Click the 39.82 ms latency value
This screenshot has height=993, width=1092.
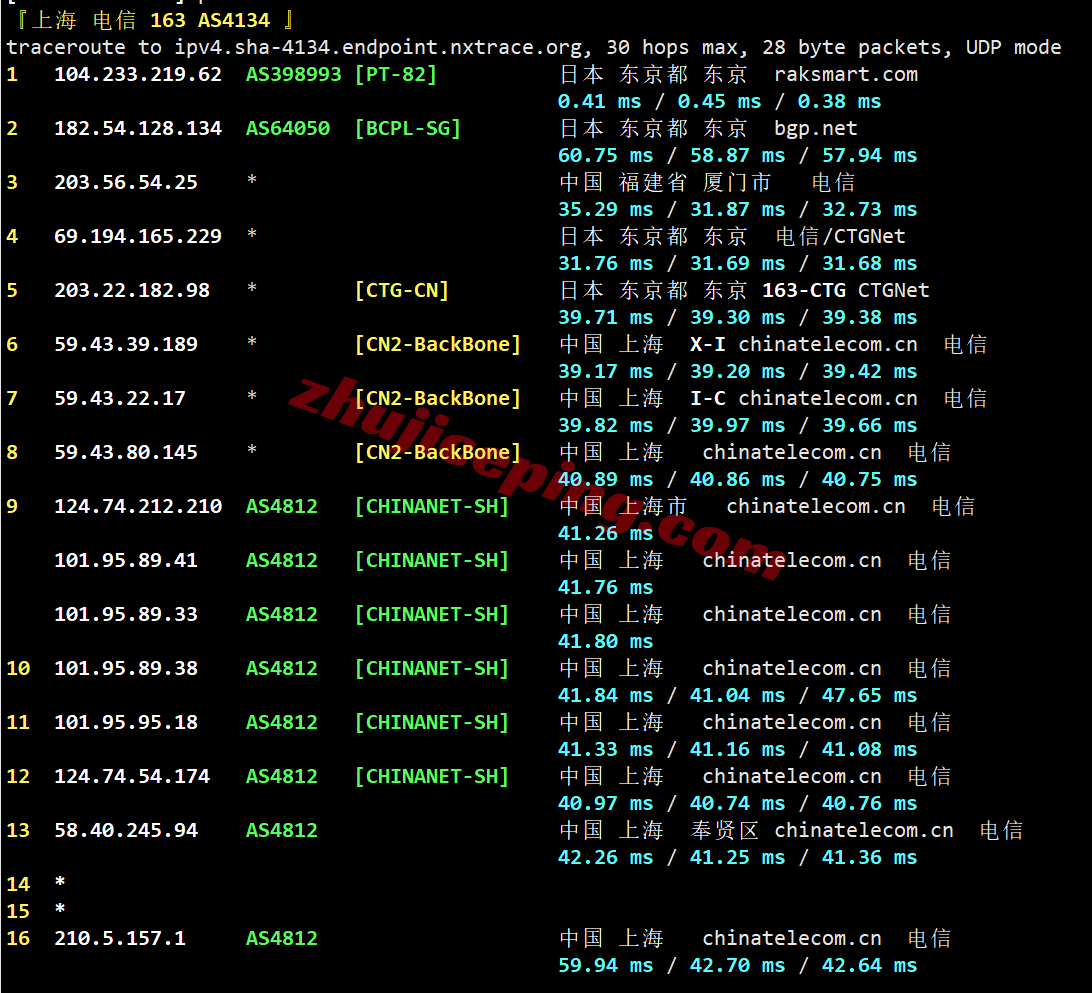point(605,425)
